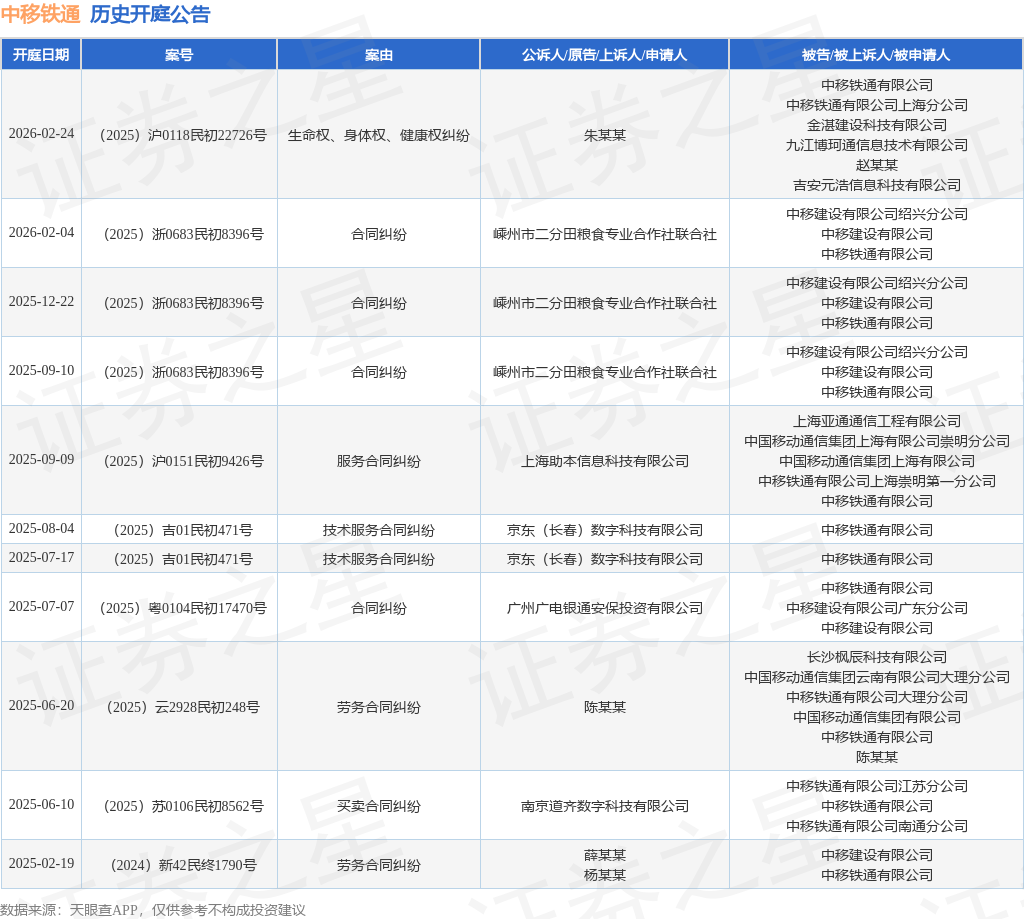The image size is (1024, 919).
Task: Click defendant 上海亚通通信工程有限公司
Action: [876, 421]
